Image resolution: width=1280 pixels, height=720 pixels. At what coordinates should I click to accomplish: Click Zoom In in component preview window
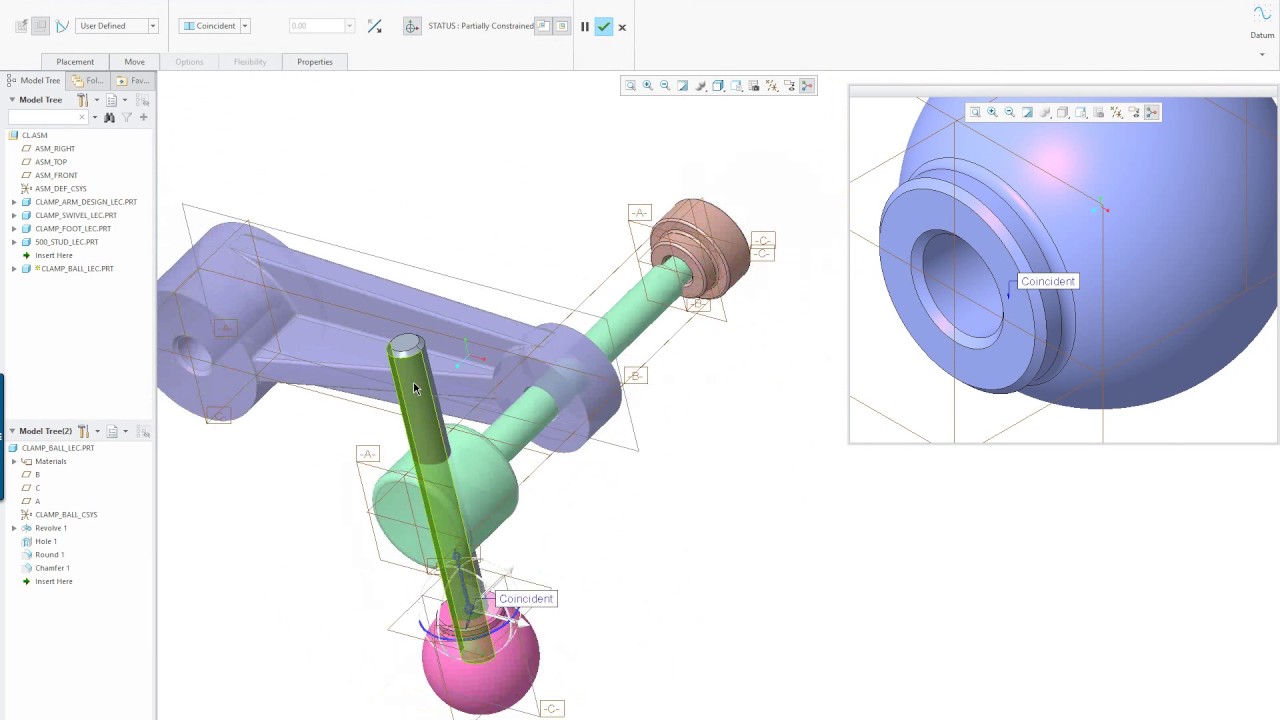click(992, 113)
